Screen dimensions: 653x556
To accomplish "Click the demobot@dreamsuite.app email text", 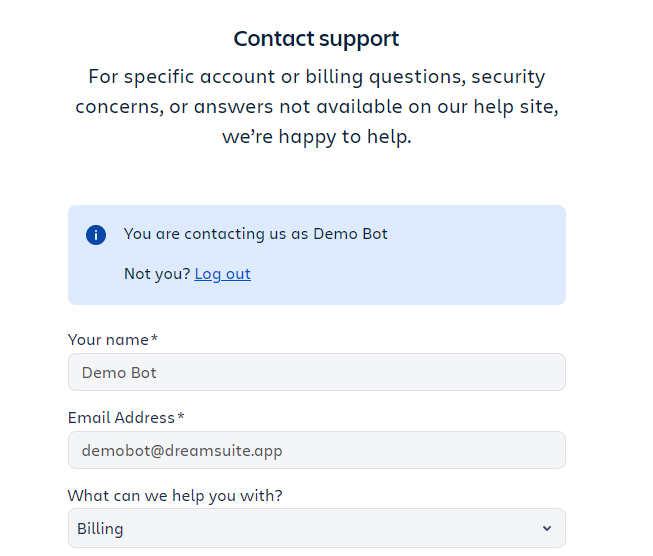I will tap(182, 450).
